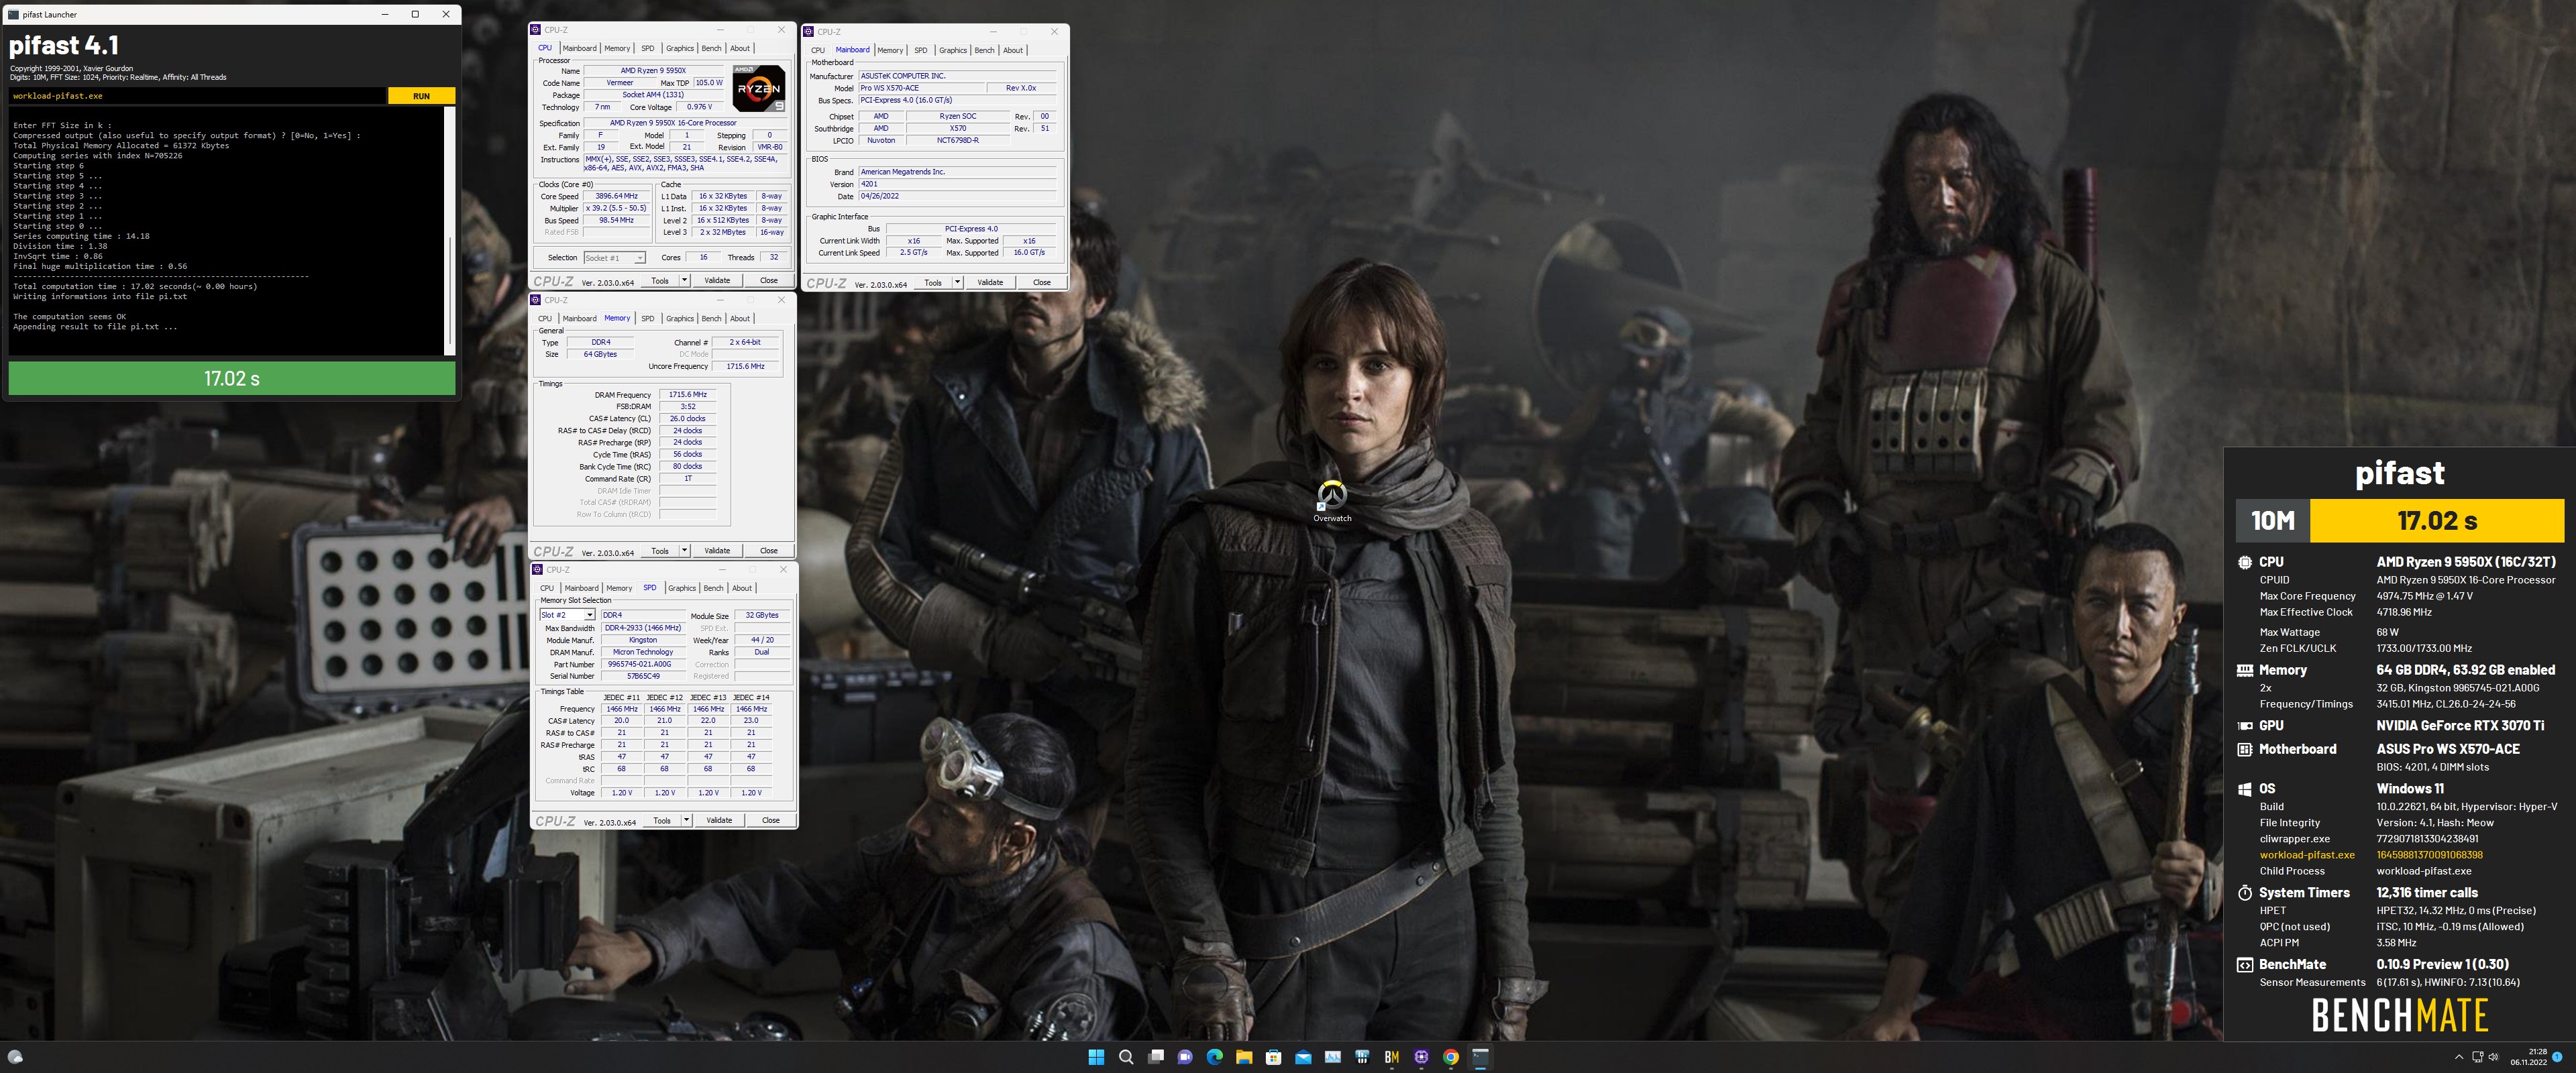Viewport: 2576px width, 1073px height.
Task: Open volume control tray icon
Action: click(x=2493, y=1057)
